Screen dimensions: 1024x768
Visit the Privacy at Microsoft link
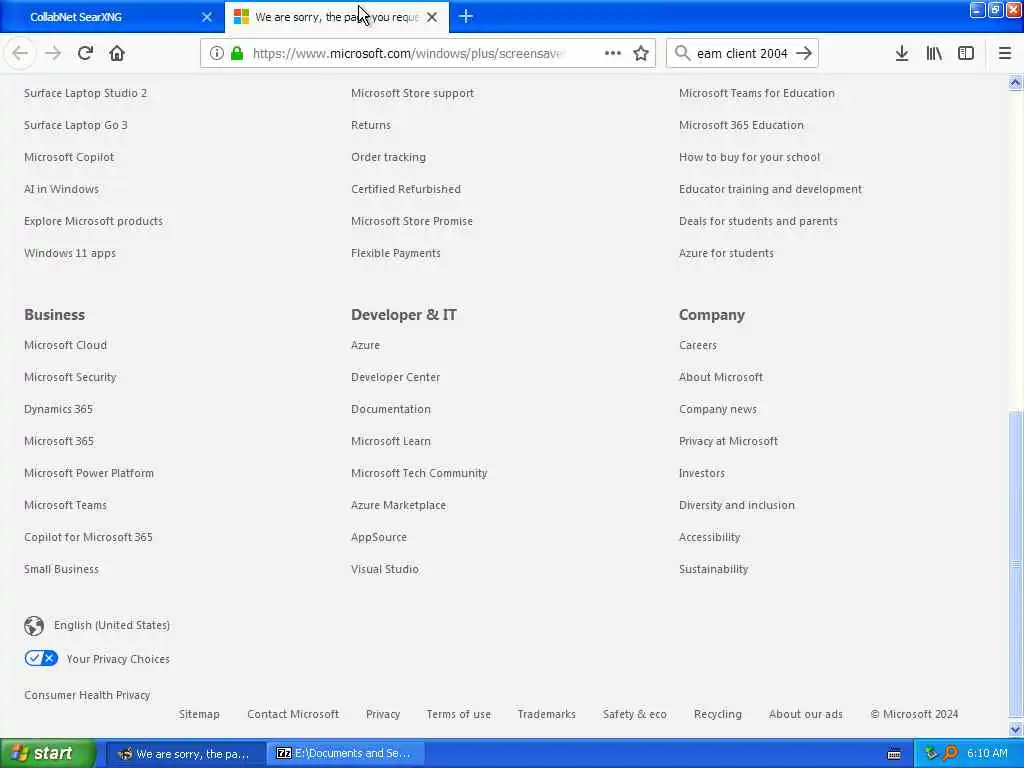coord(728,441)
